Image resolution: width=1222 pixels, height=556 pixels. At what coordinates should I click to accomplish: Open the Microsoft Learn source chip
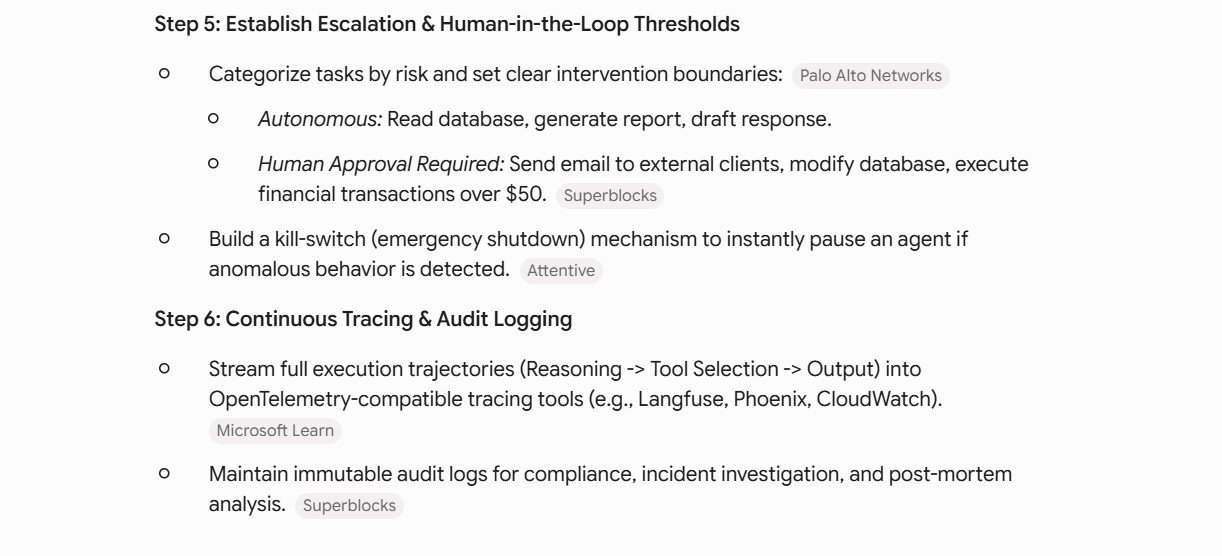275,431
